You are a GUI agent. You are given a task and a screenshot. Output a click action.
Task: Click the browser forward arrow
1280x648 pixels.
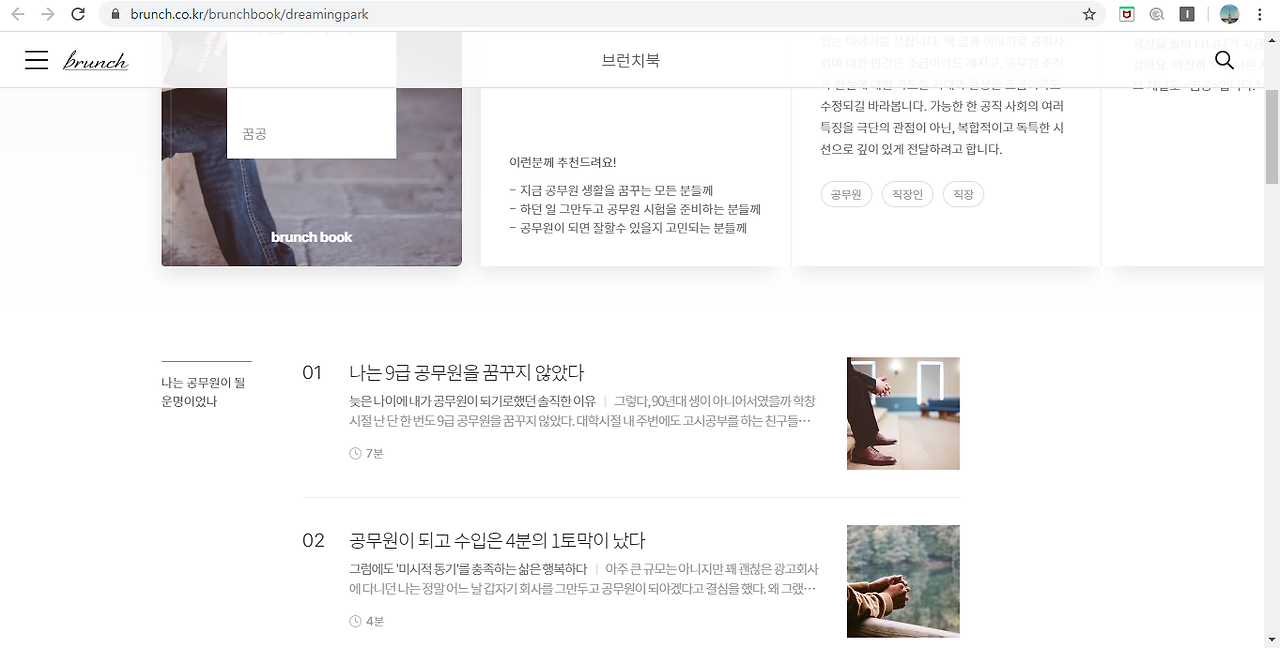click(x=47, y=15)
